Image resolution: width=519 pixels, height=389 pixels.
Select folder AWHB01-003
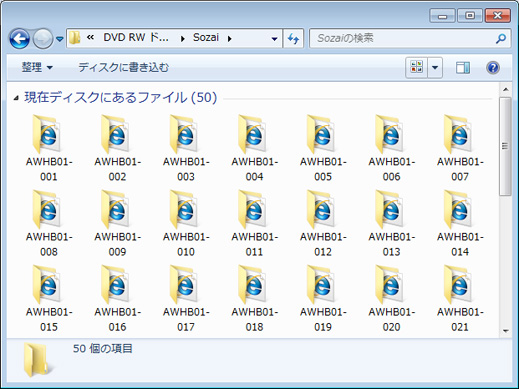[186, 148]
